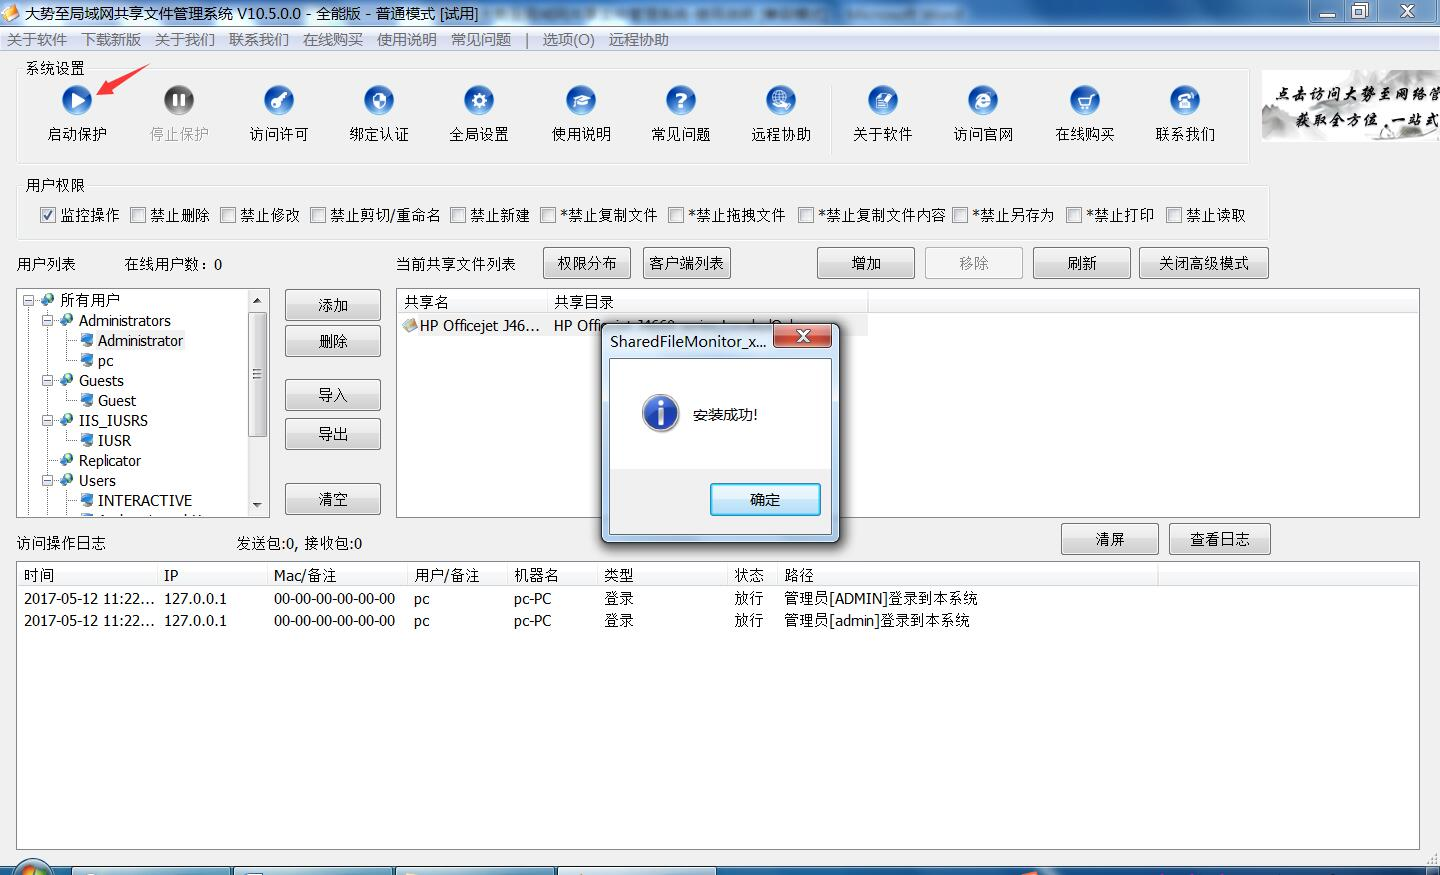
Task: Collapse the Administrators group node
Action: (x=48, y=321)
